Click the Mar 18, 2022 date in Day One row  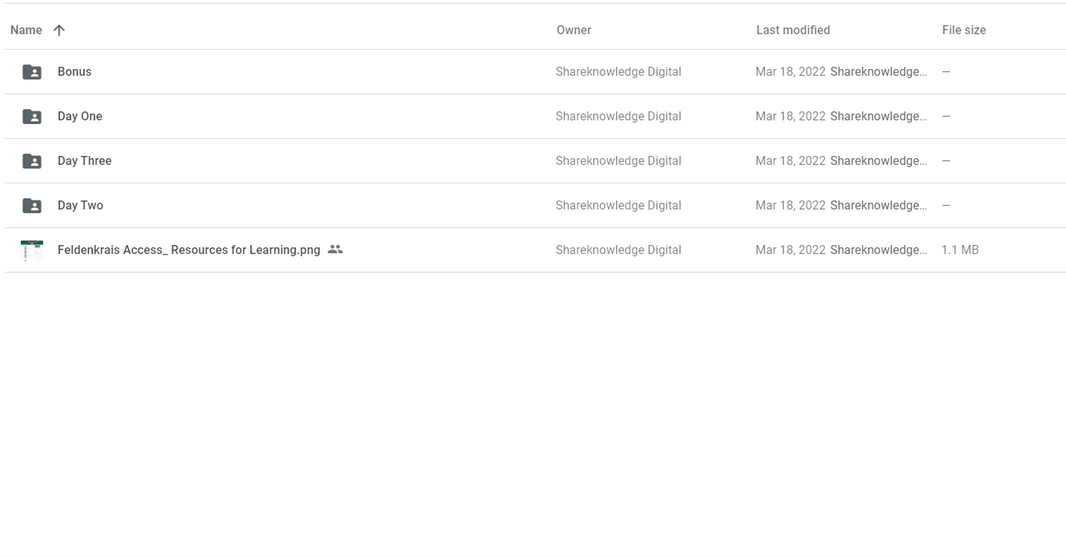click(x=790, y=117)
